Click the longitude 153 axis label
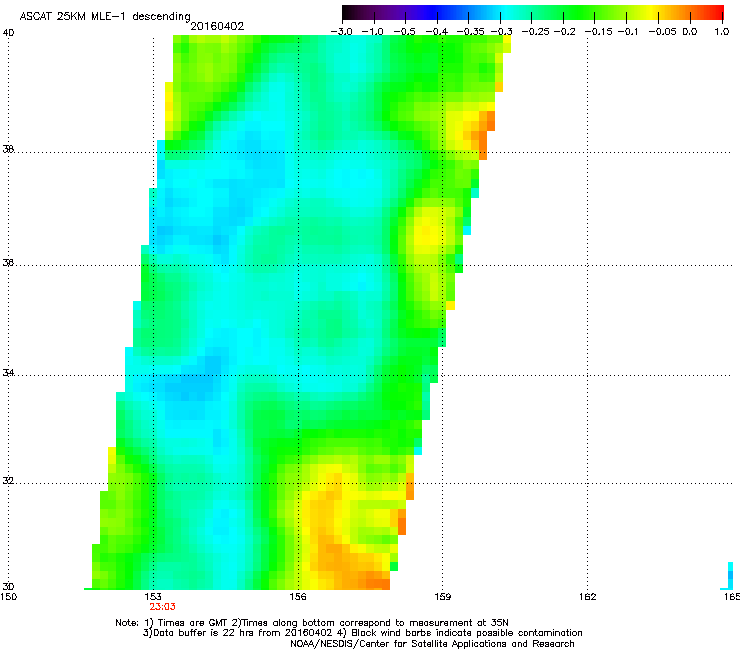The image size is (740, 650). coord(153,597)
